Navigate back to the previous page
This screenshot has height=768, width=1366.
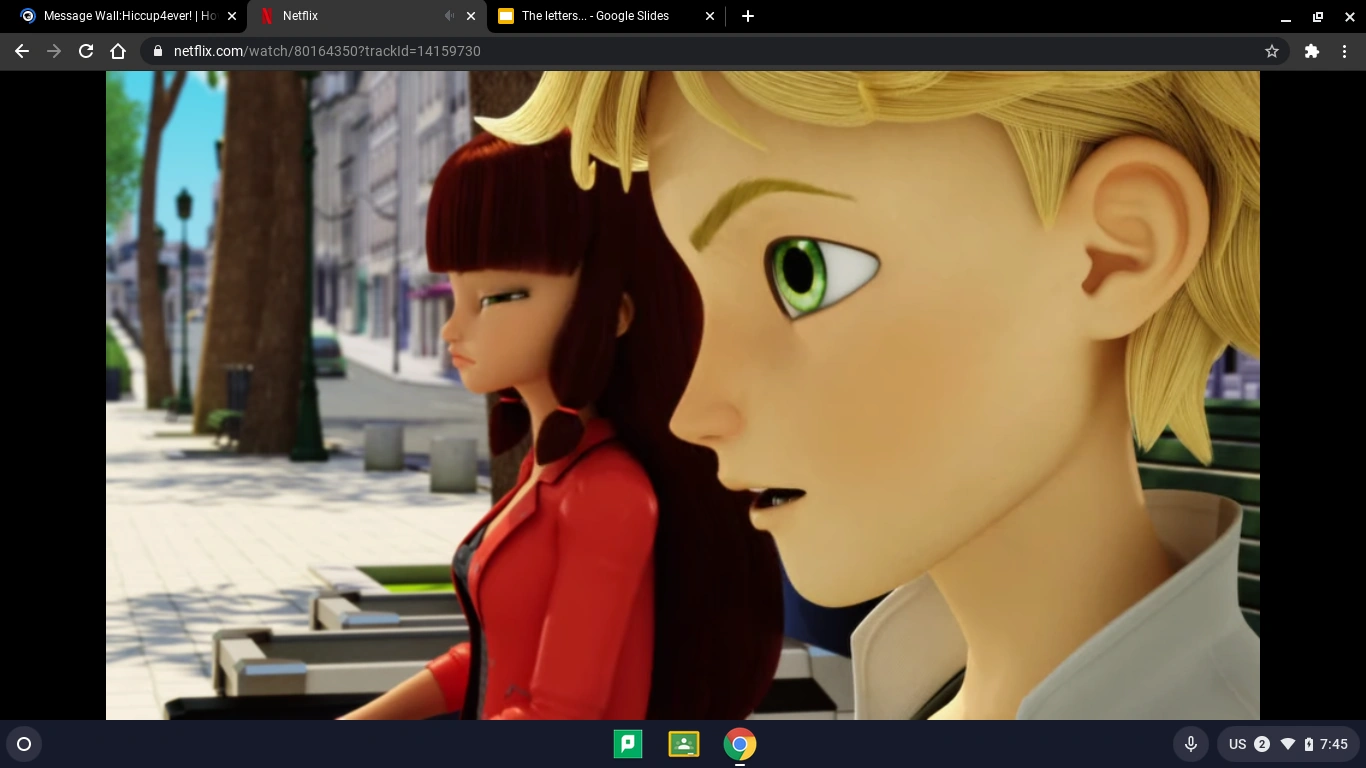coord(21,51)
